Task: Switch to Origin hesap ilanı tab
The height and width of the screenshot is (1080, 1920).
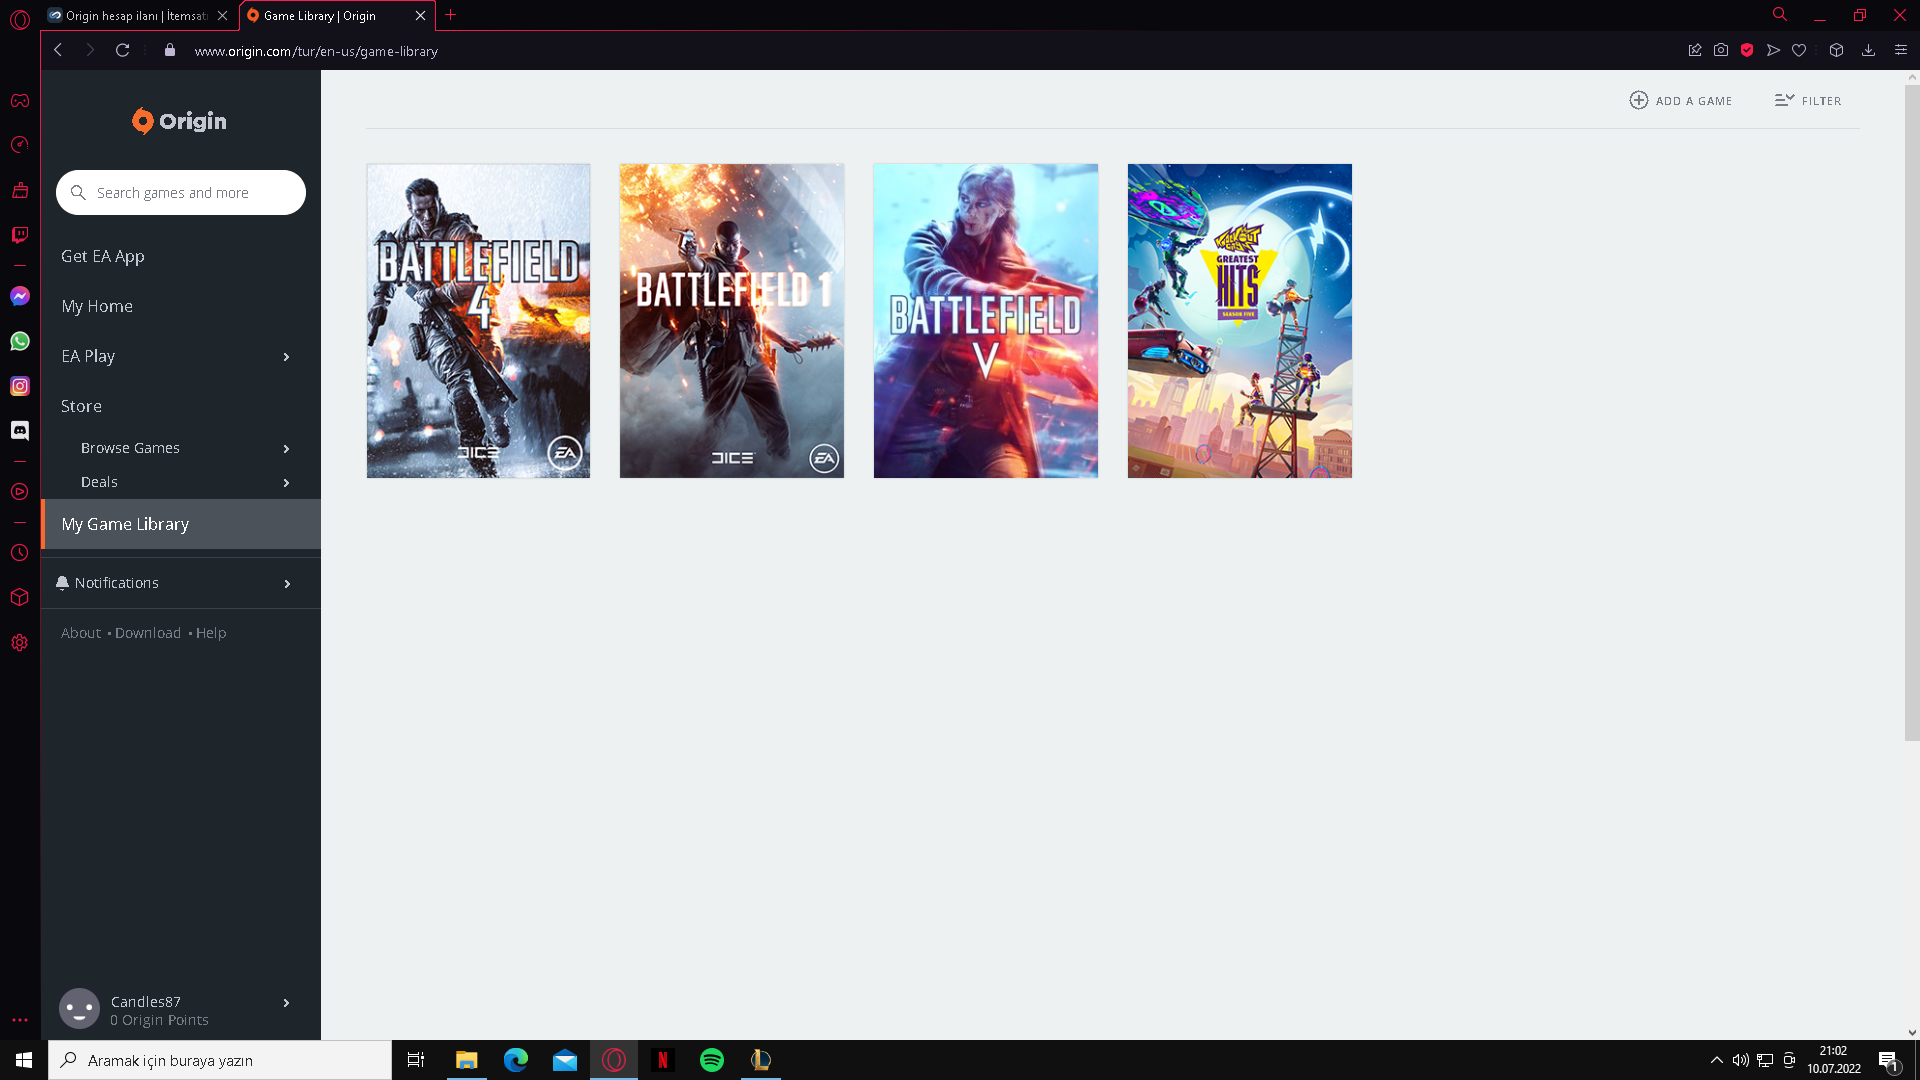Action: [x=138, y=15]
